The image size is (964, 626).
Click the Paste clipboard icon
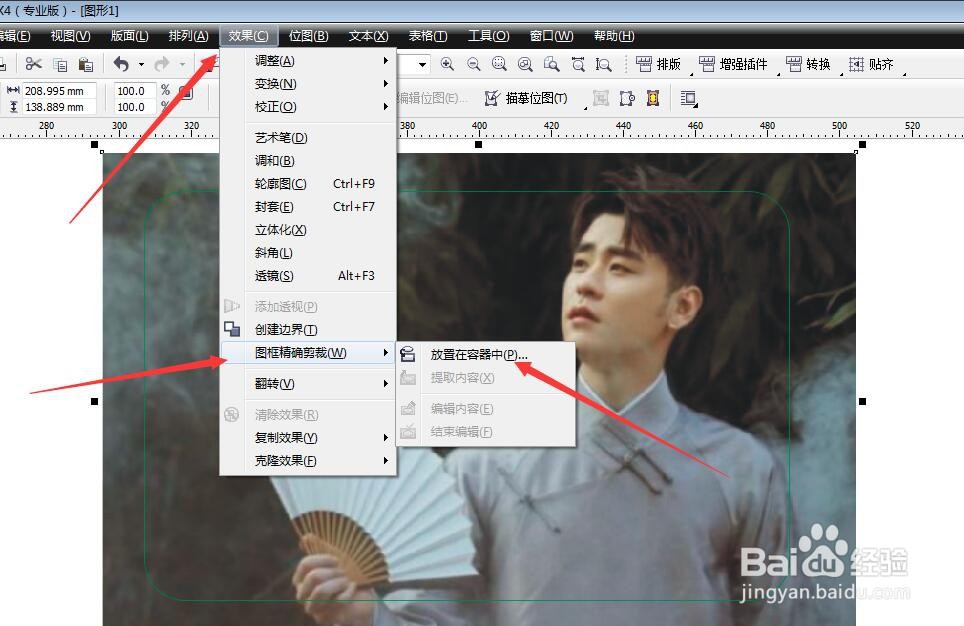click(x=86, y=65)
